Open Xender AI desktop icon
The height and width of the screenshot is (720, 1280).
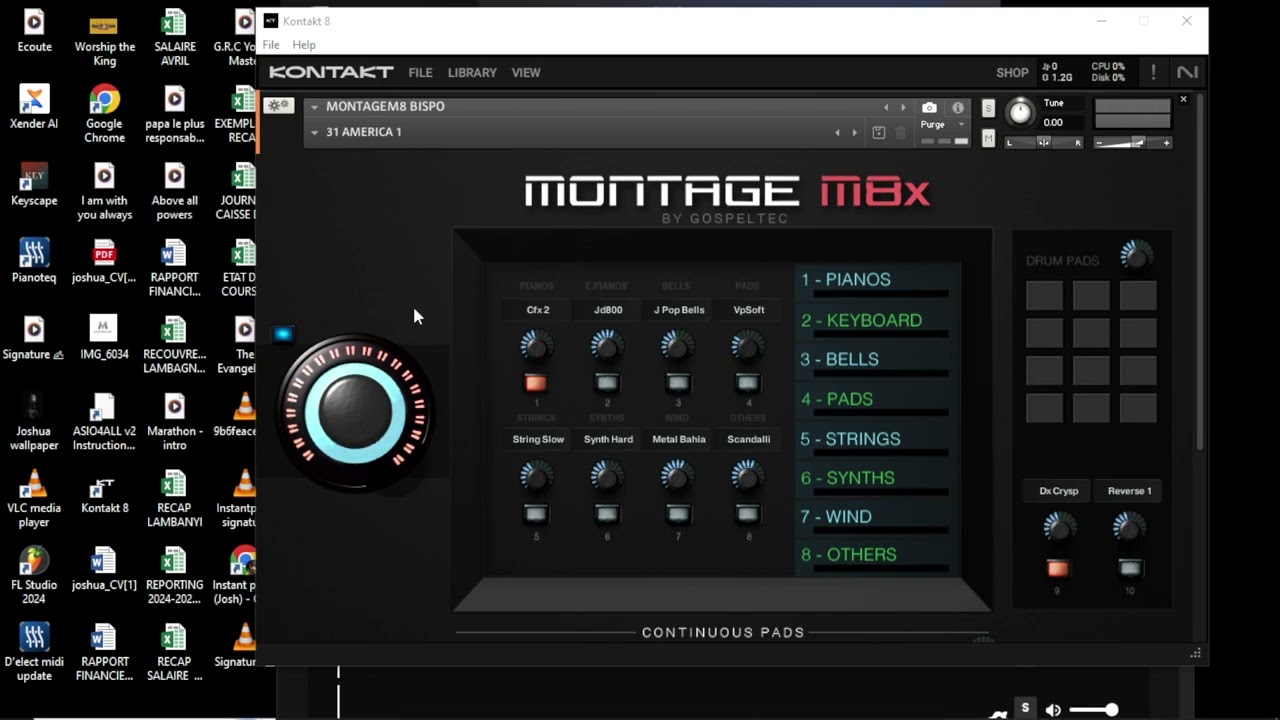34,108
